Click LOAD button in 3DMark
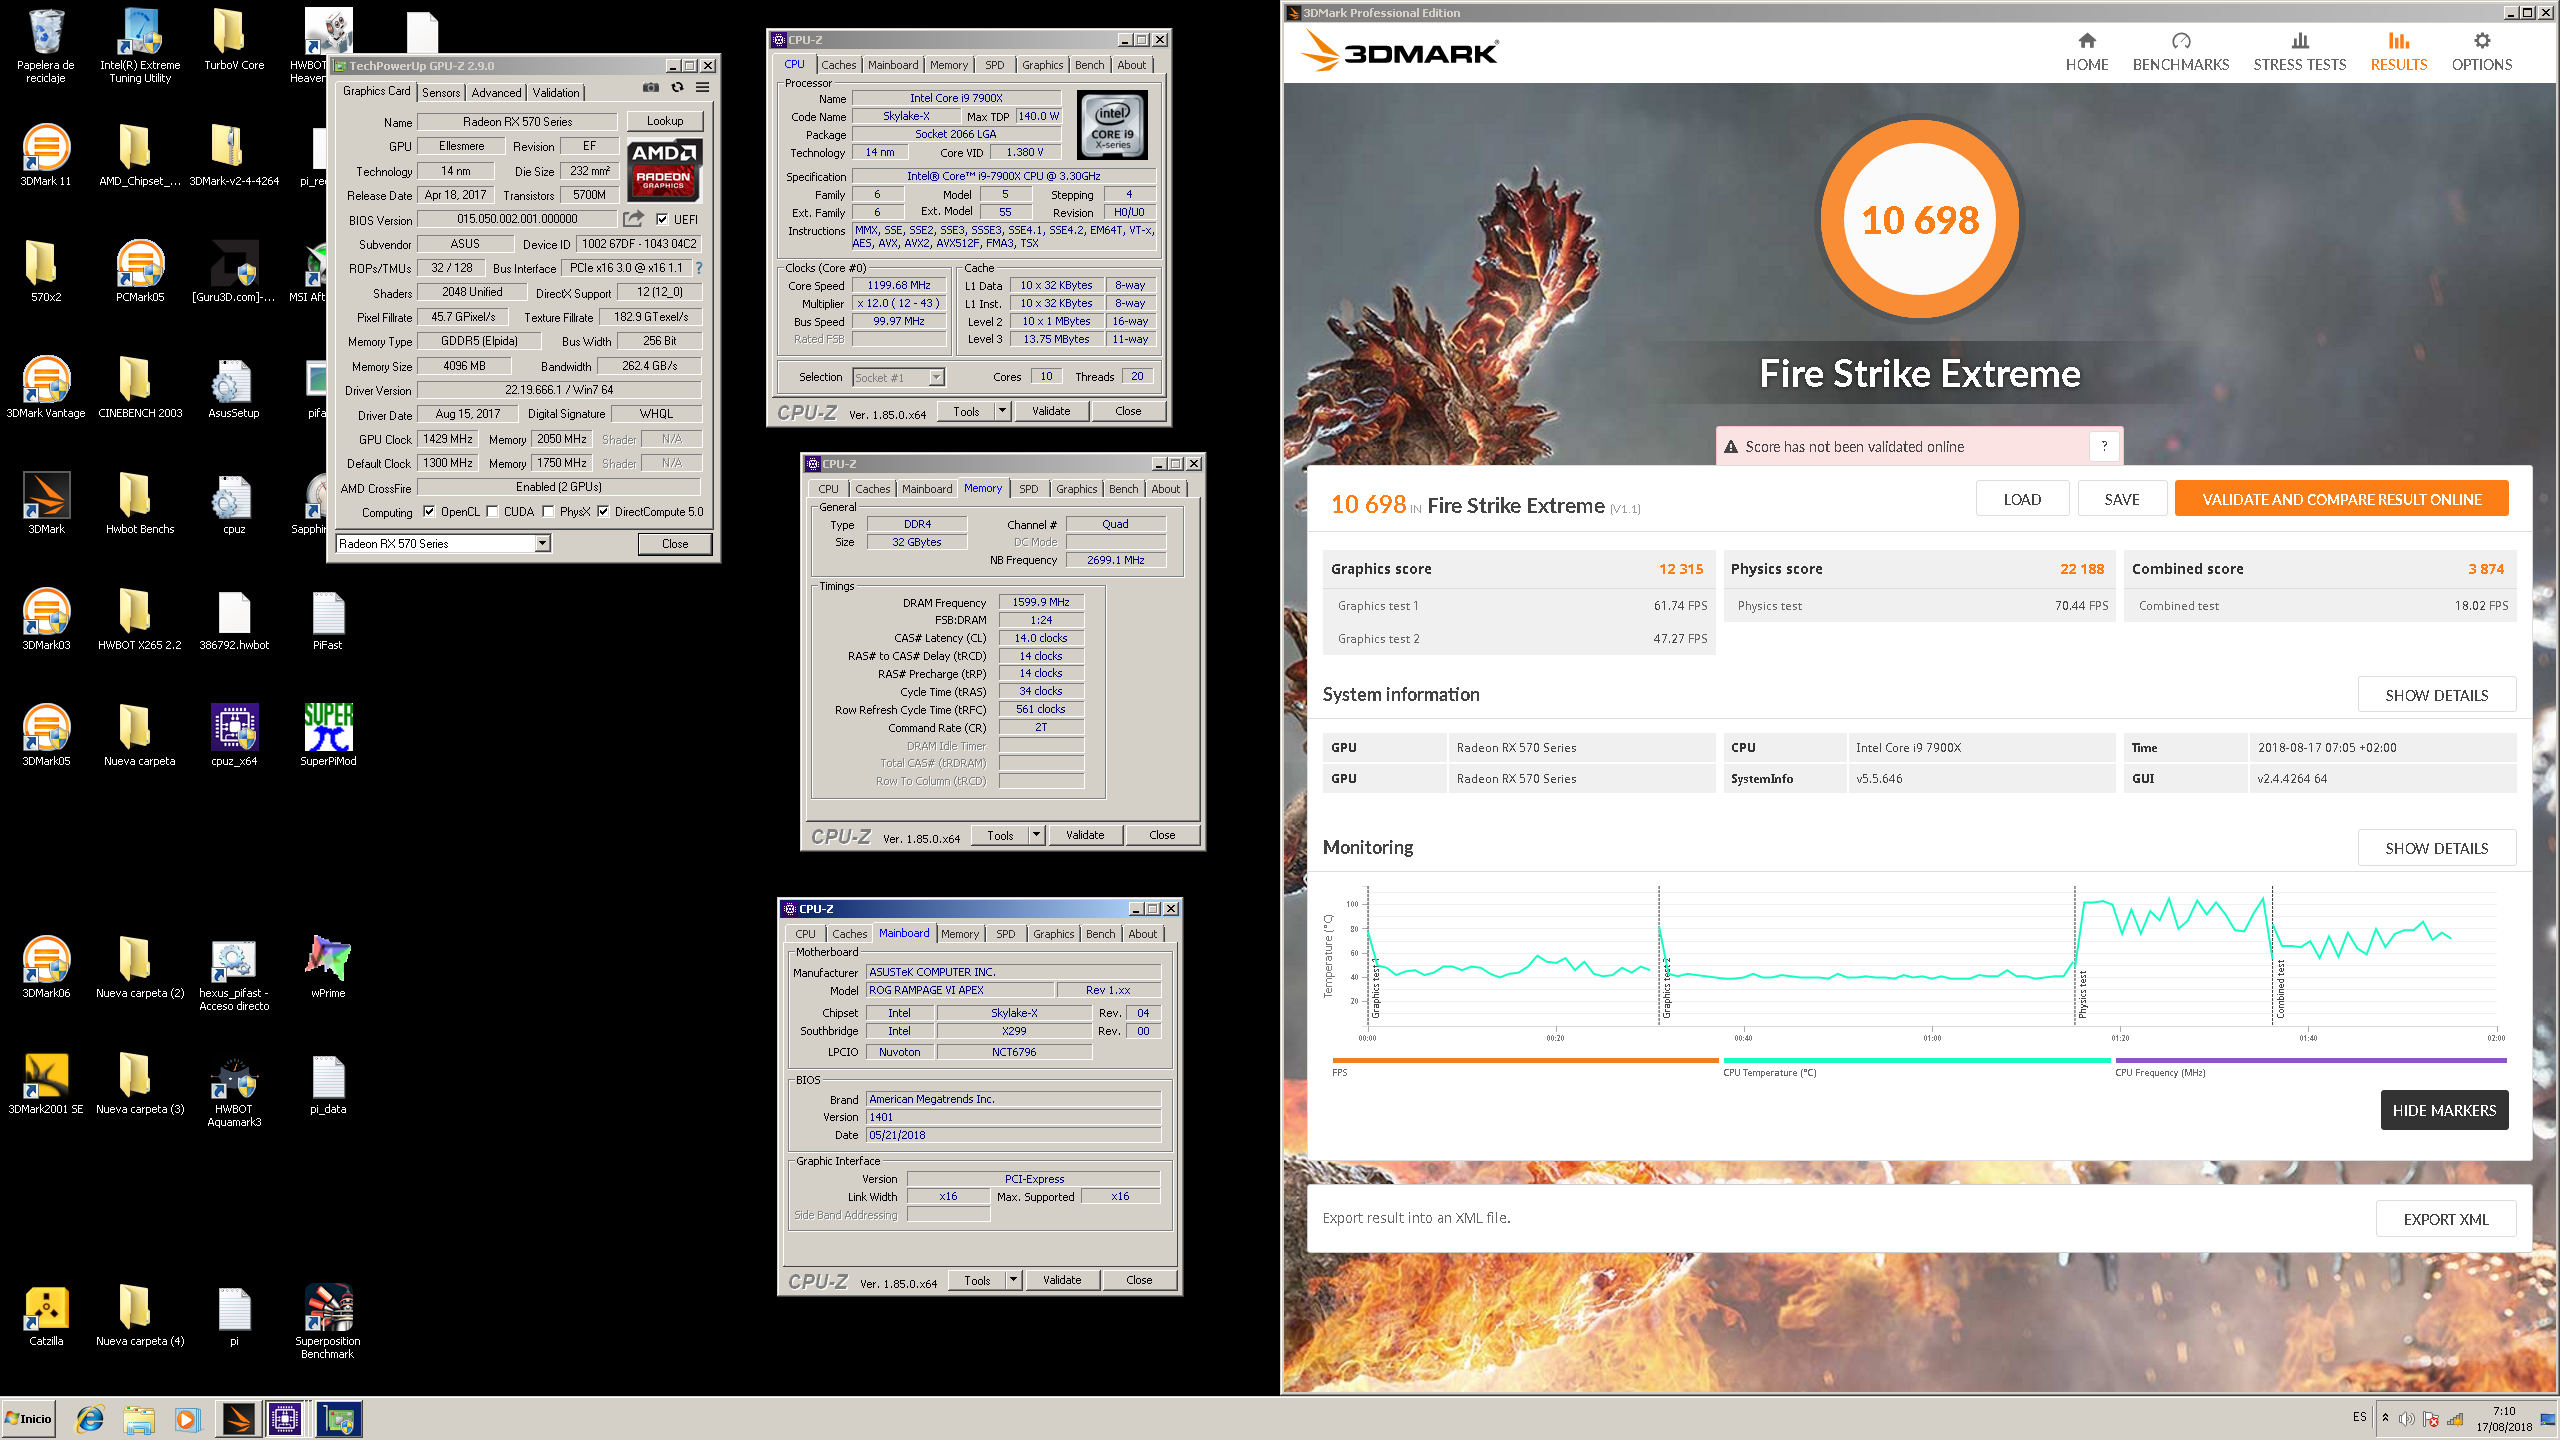Viewport: 2560px width, 1440px height. [x=2022, y=499]
